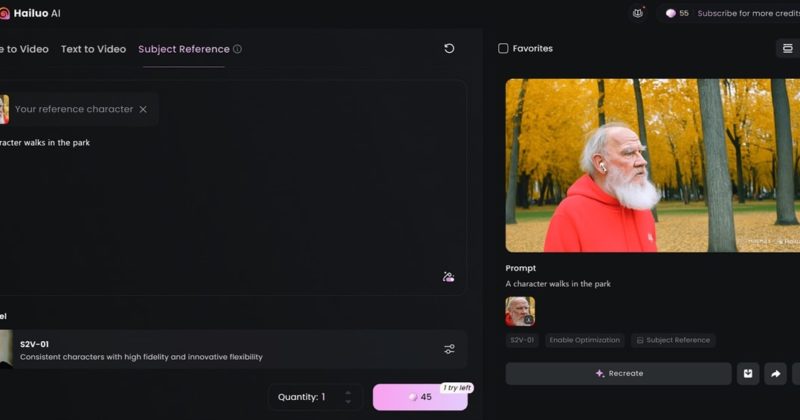Image resolution: width=800 pixels, height=420 pixels.
Task: Open the old man video preview
Action: (x=652, y=165)
